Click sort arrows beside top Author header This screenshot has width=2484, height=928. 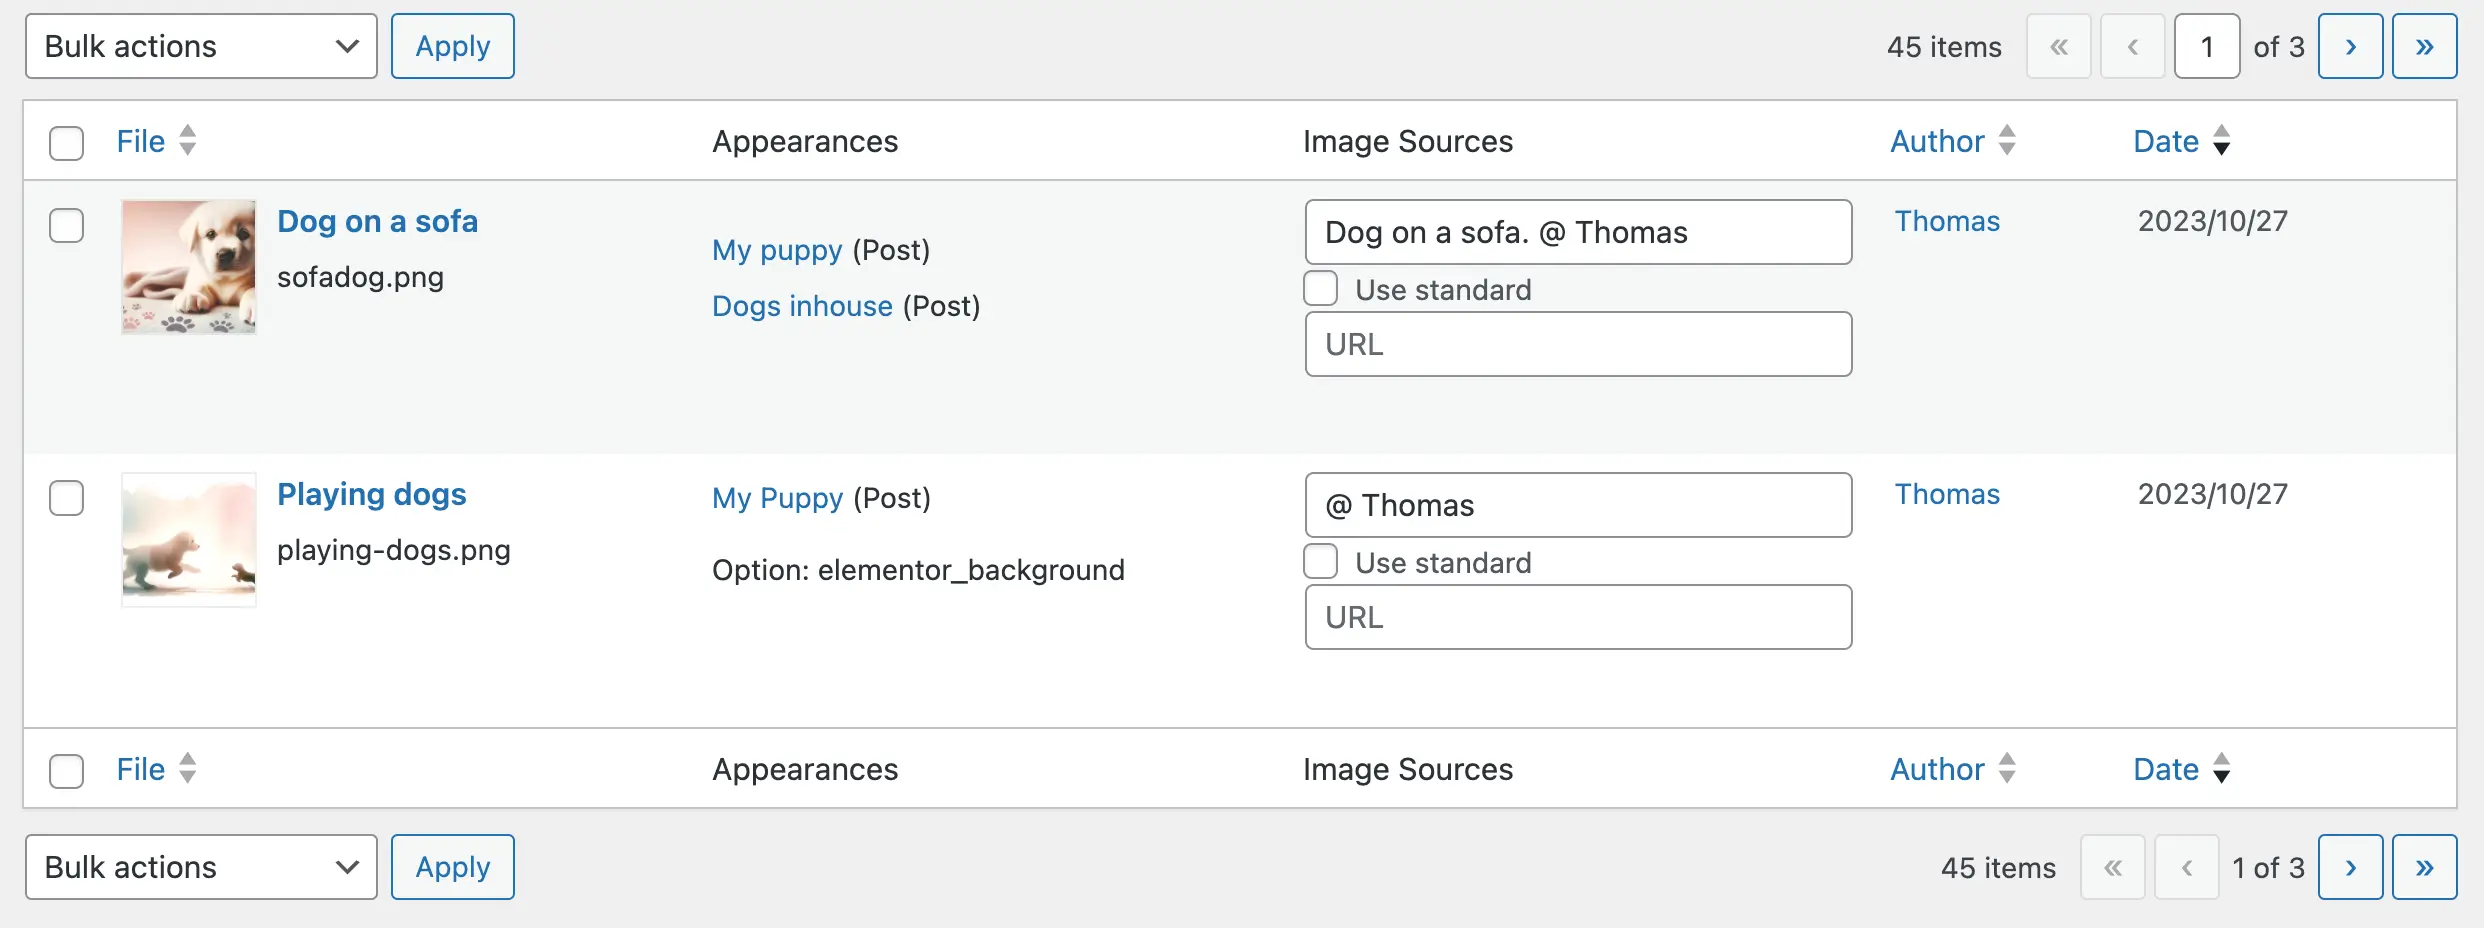tap(2006, 141)
